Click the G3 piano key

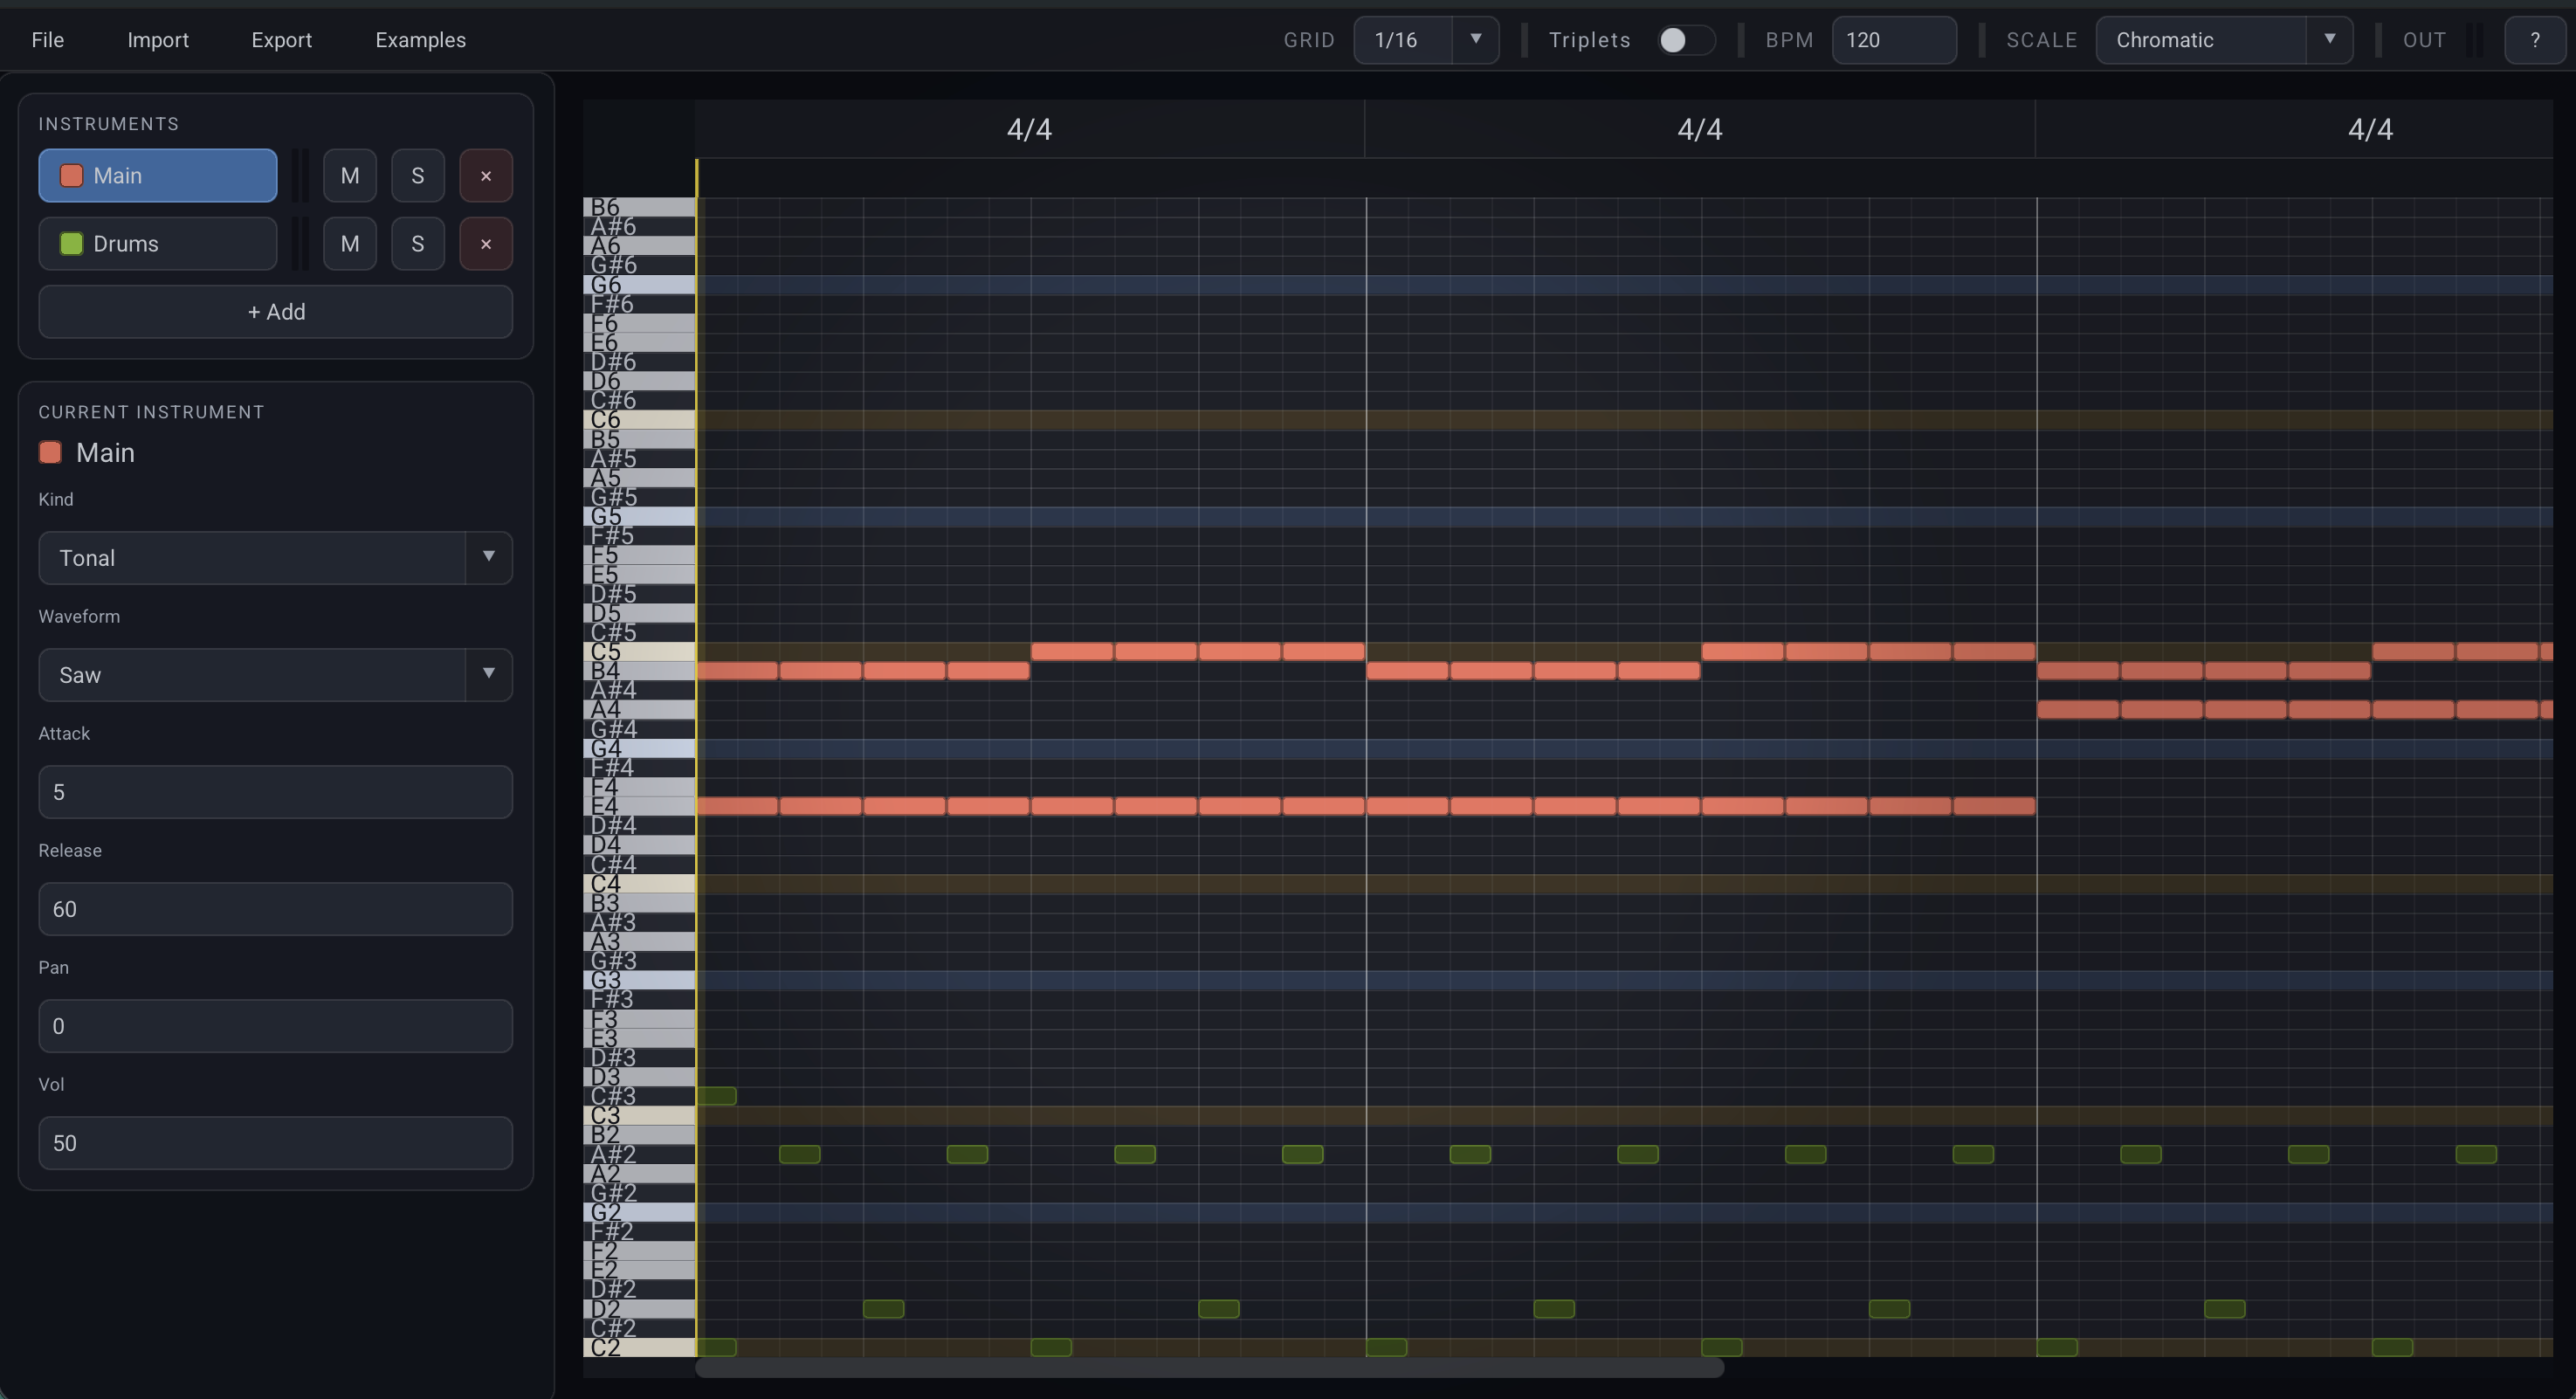(x=639, y=981)
